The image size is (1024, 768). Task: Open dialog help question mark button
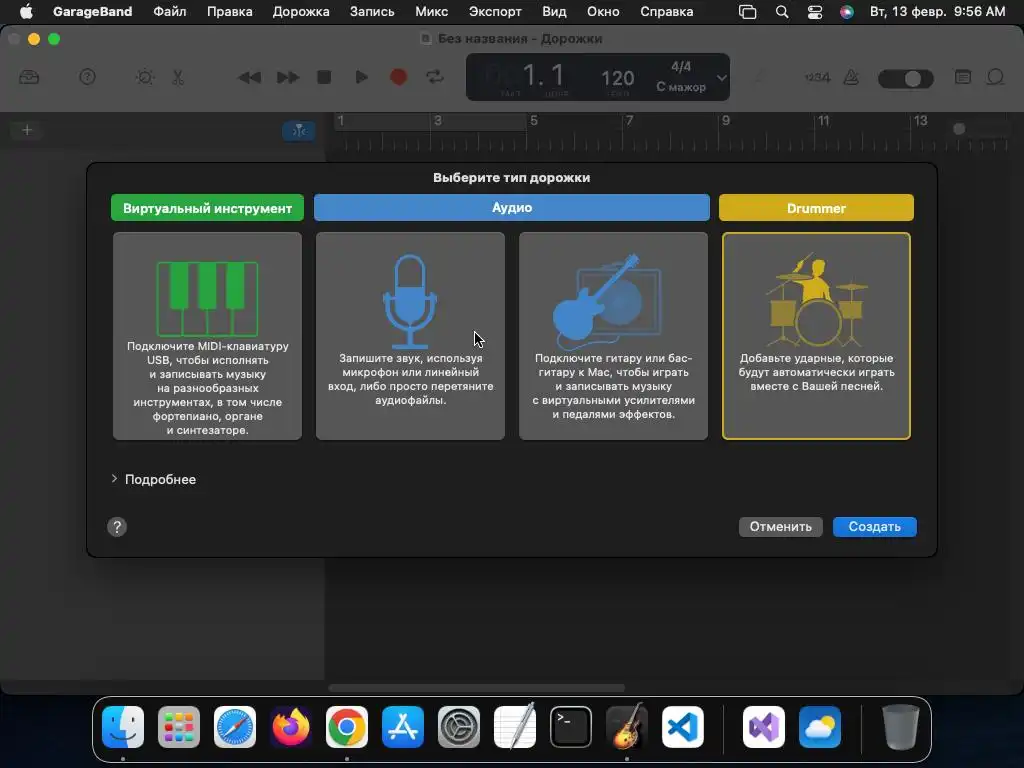pos(117,527)
